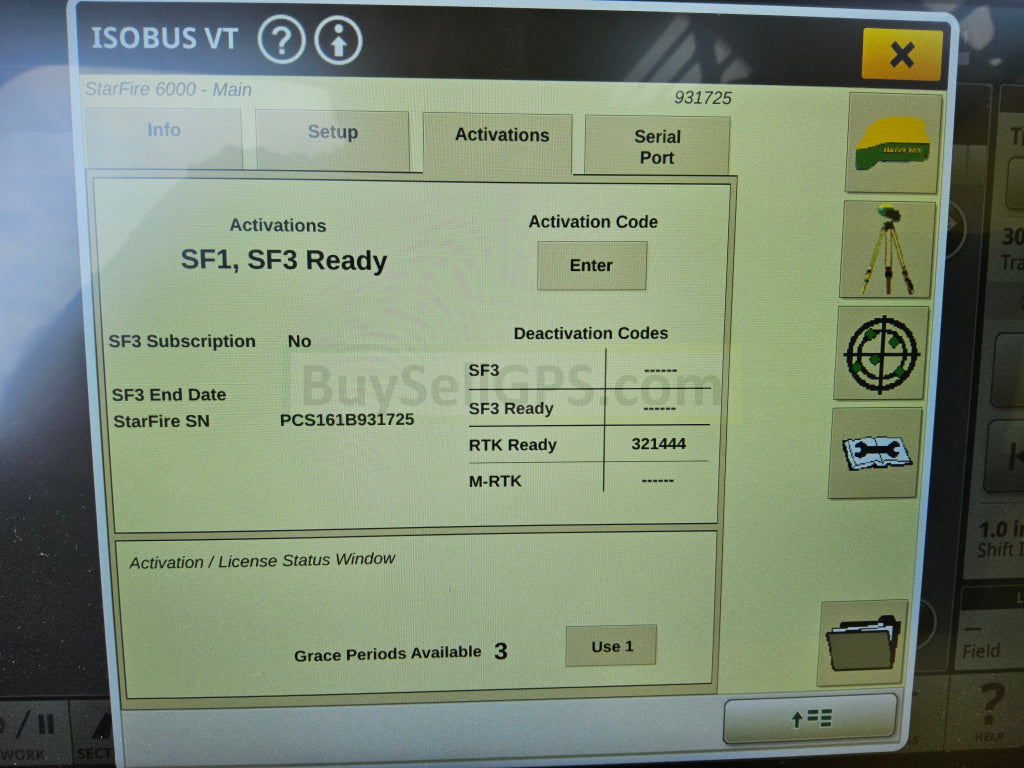Select the StarFire receiver icon
The height and width of the screenshot is (768, 1024).
[x=893, y=143]
